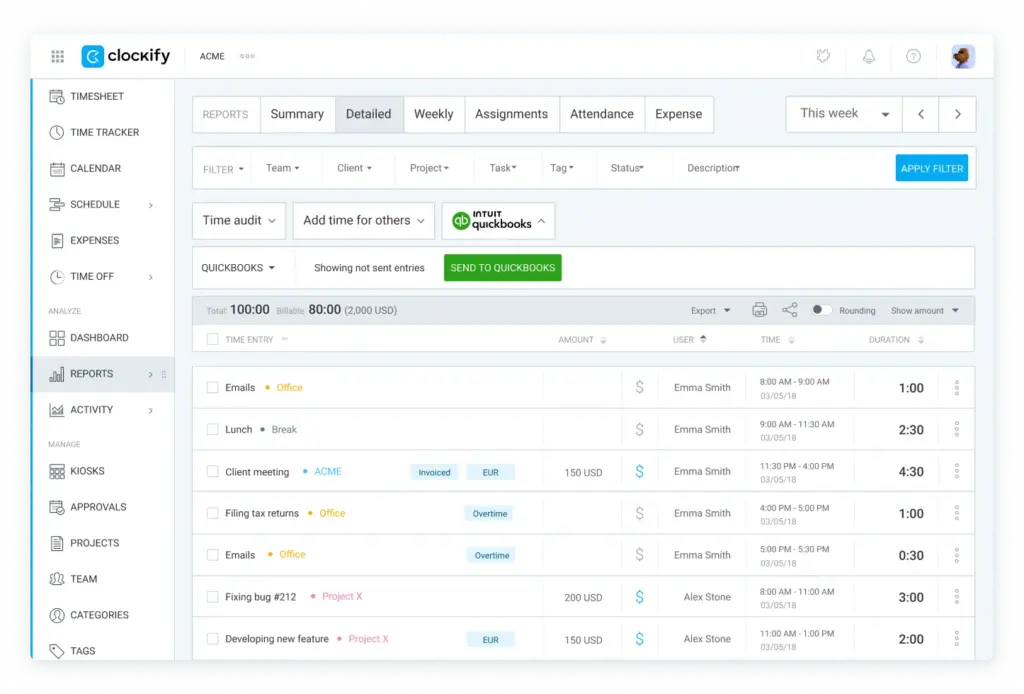Switch to the Attendance tab
Screen dimensions: 1024x694
point(601,114)
